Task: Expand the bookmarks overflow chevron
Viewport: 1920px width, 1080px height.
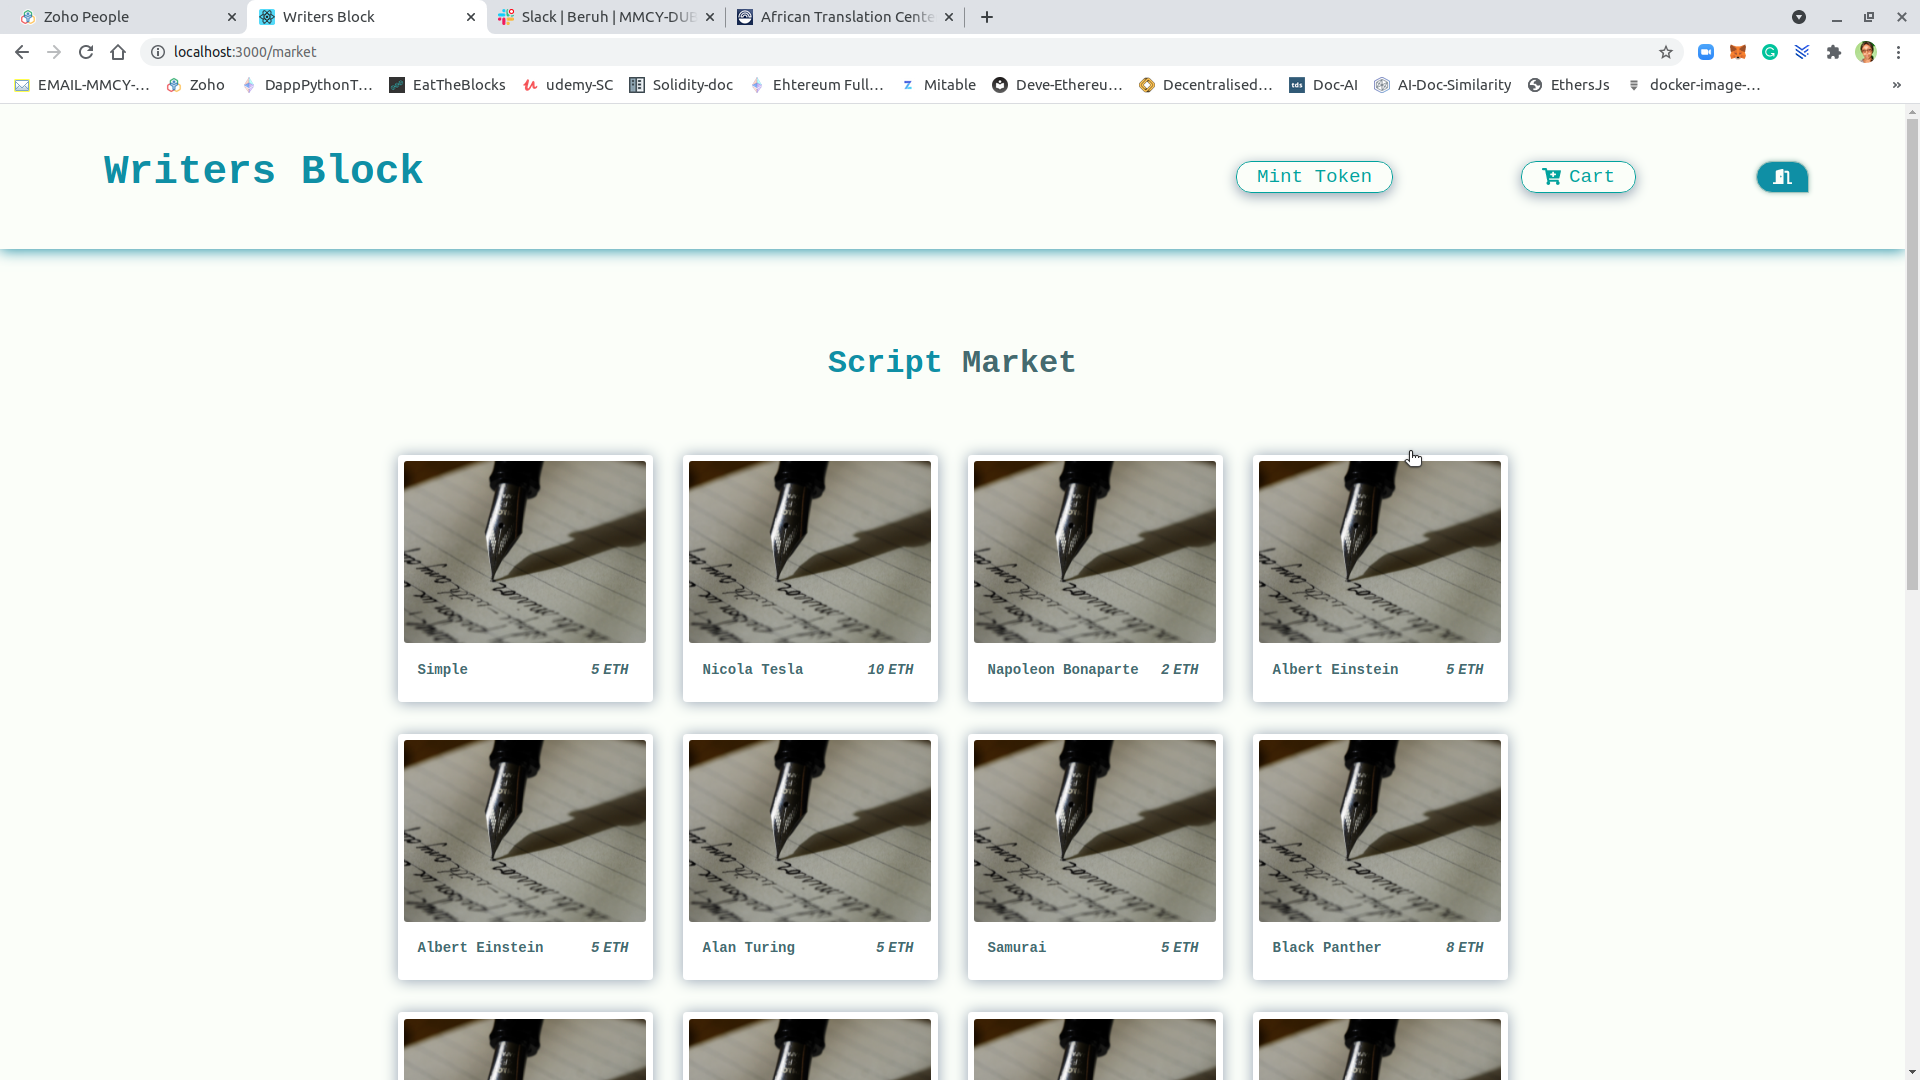Action: (1897, 85)
